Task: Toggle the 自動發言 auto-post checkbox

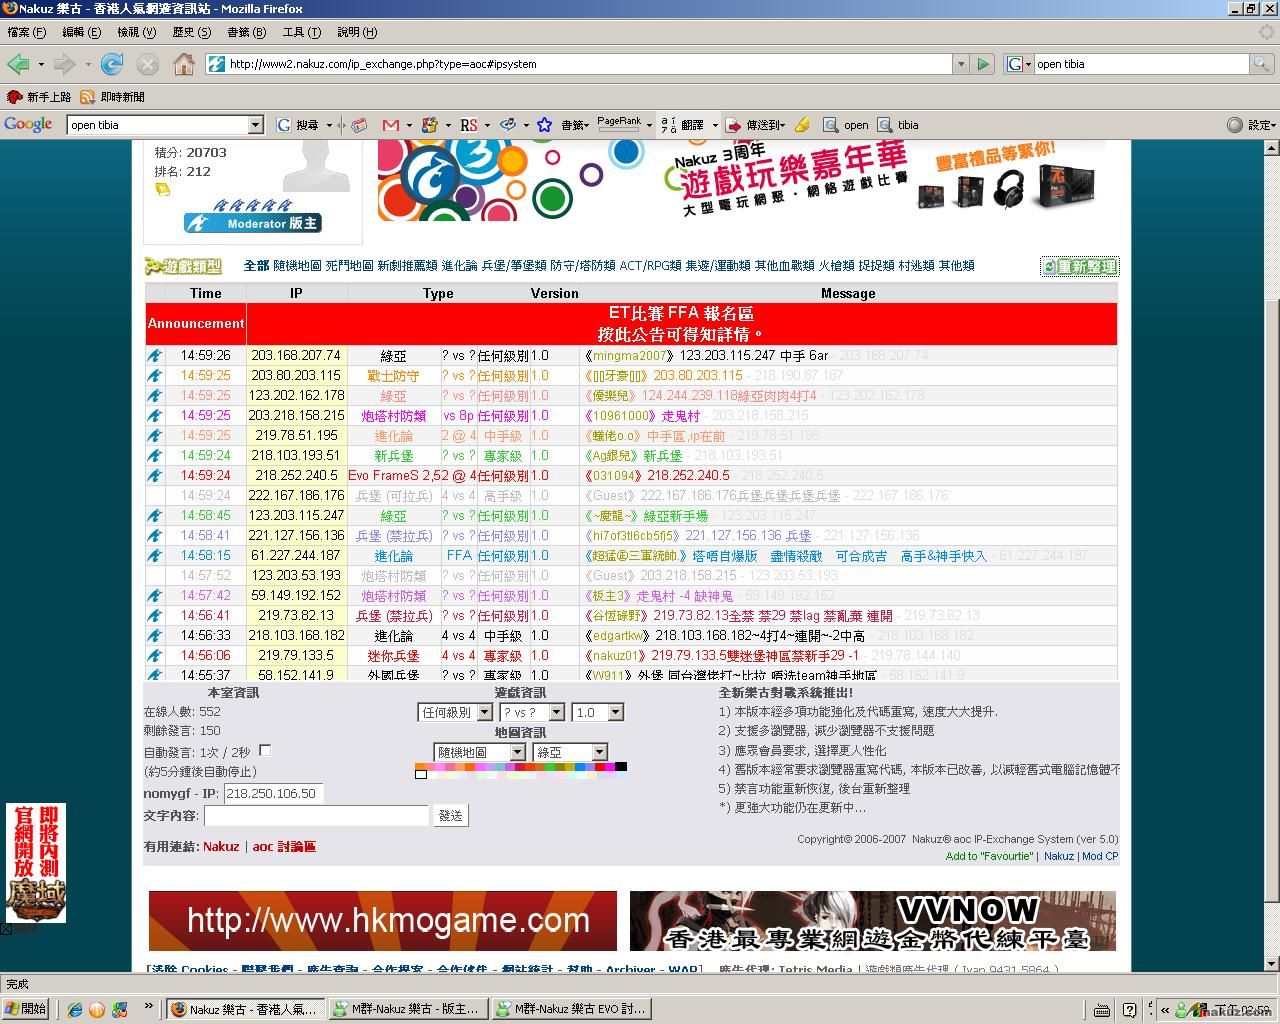Action: click(x=265, y=750)
